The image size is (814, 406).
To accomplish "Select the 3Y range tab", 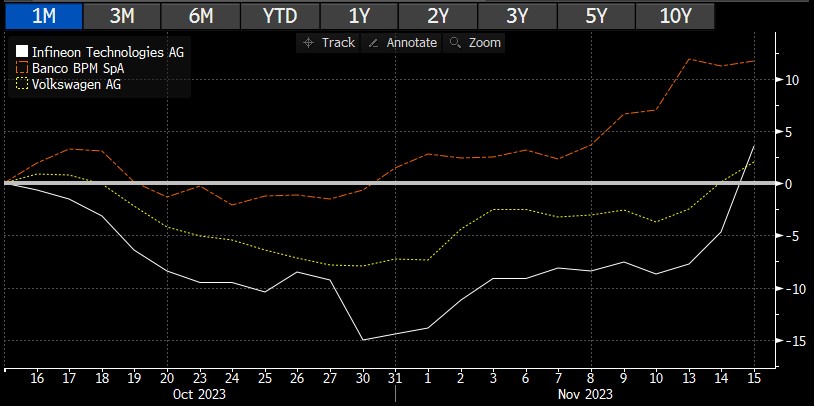I will click(x=516, y=15).
